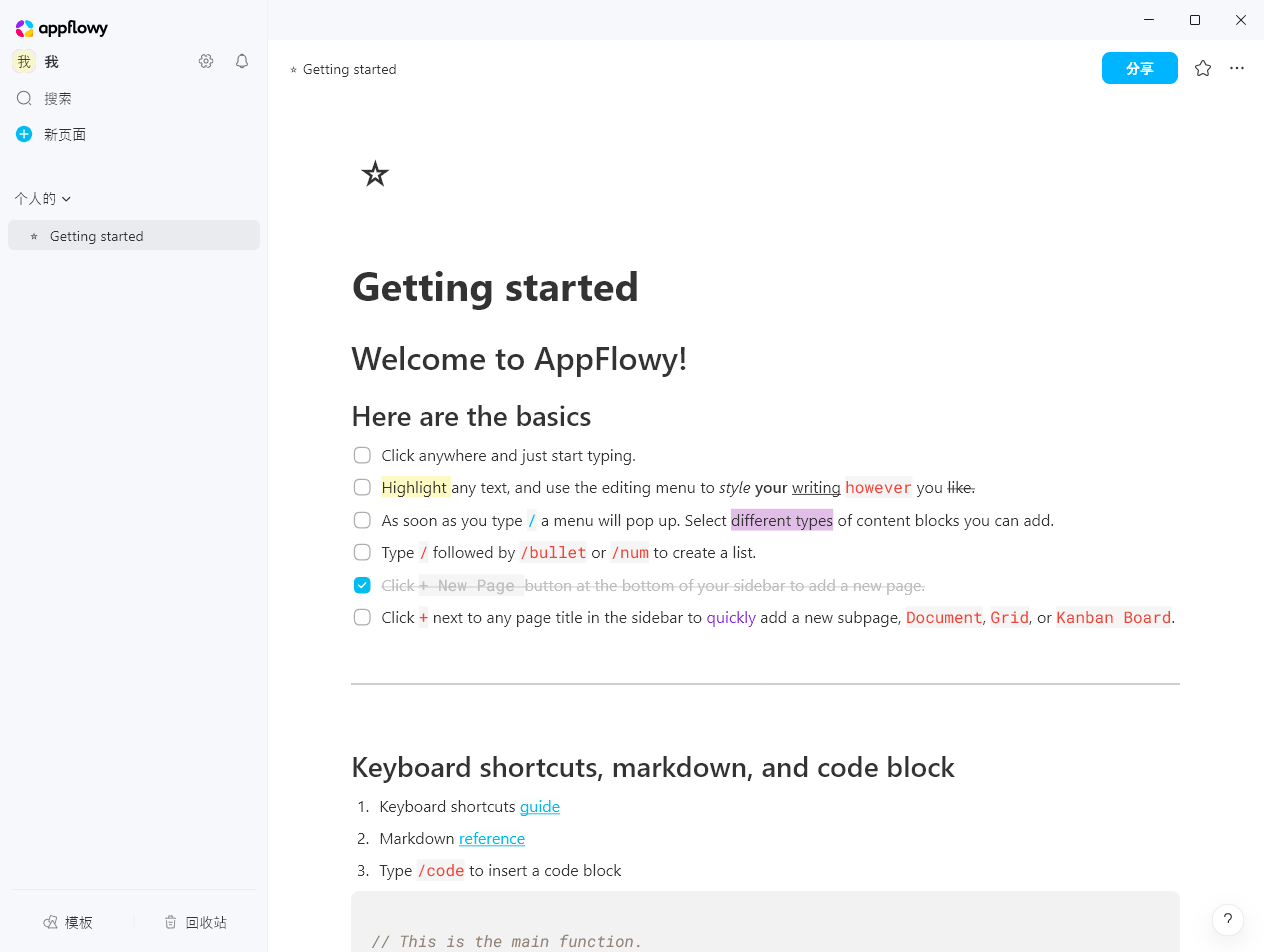Open the templates button at bottom
This screenshot has width=1264, height=952.
tap(68, 922)
